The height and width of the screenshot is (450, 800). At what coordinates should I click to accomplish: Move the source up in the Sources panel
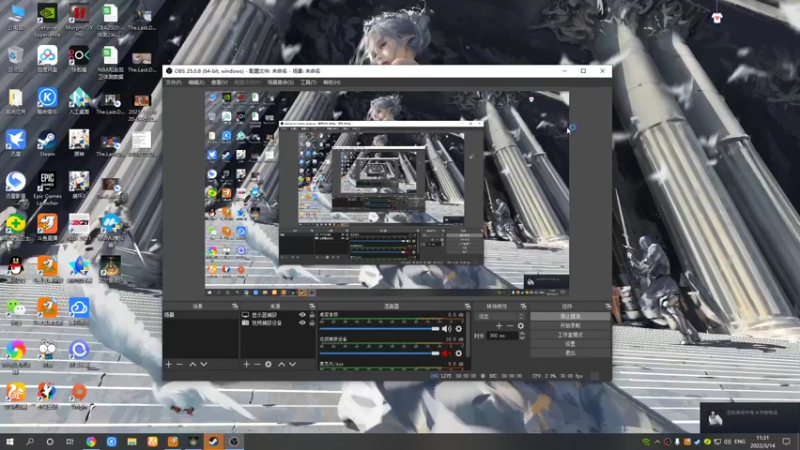pyautogui.click(x=281, y=364)
